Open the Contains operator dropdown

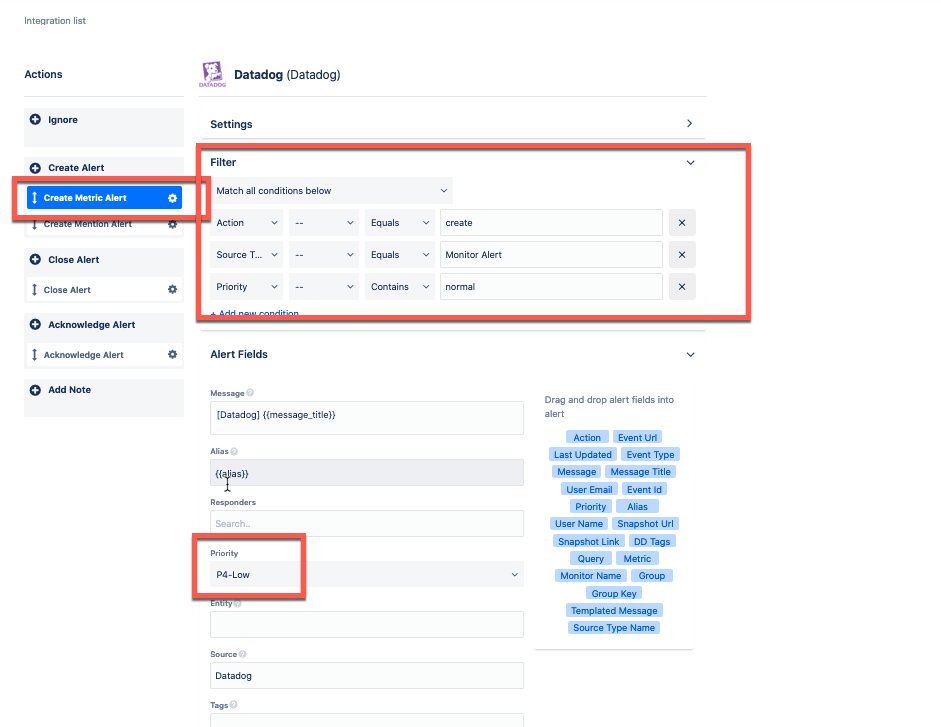tap(400, 286)
